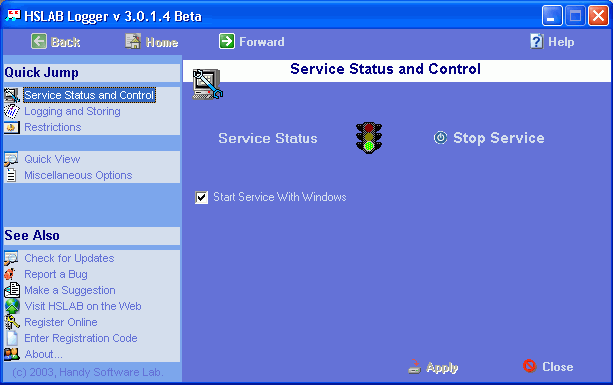Click the Make a Suggestion icon
Screen dimensions: 613x385
point(12,290)
